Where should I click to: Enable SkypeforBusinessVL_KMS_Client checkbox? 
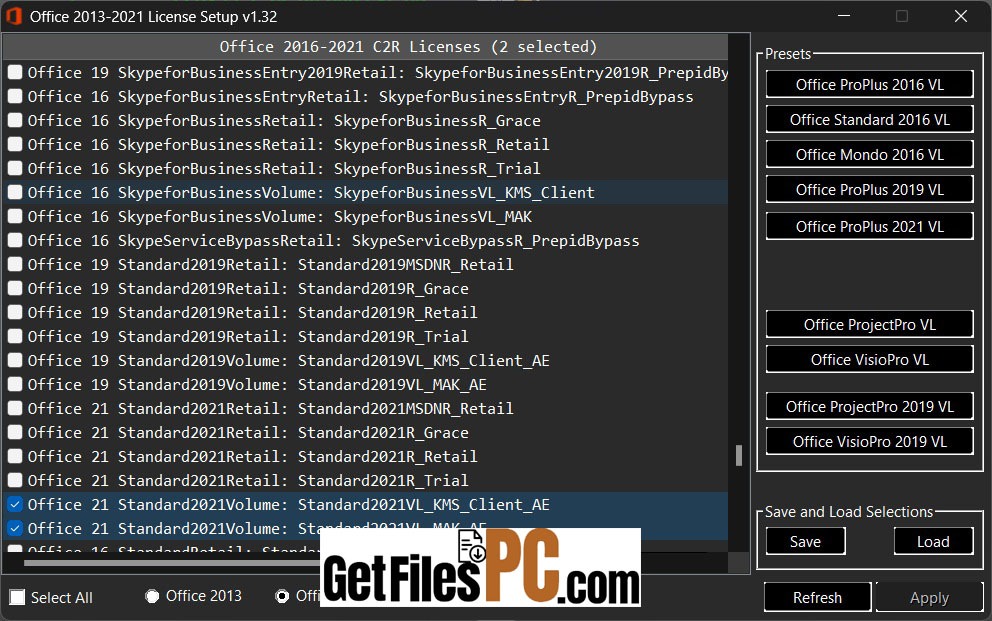click(15, 192)
